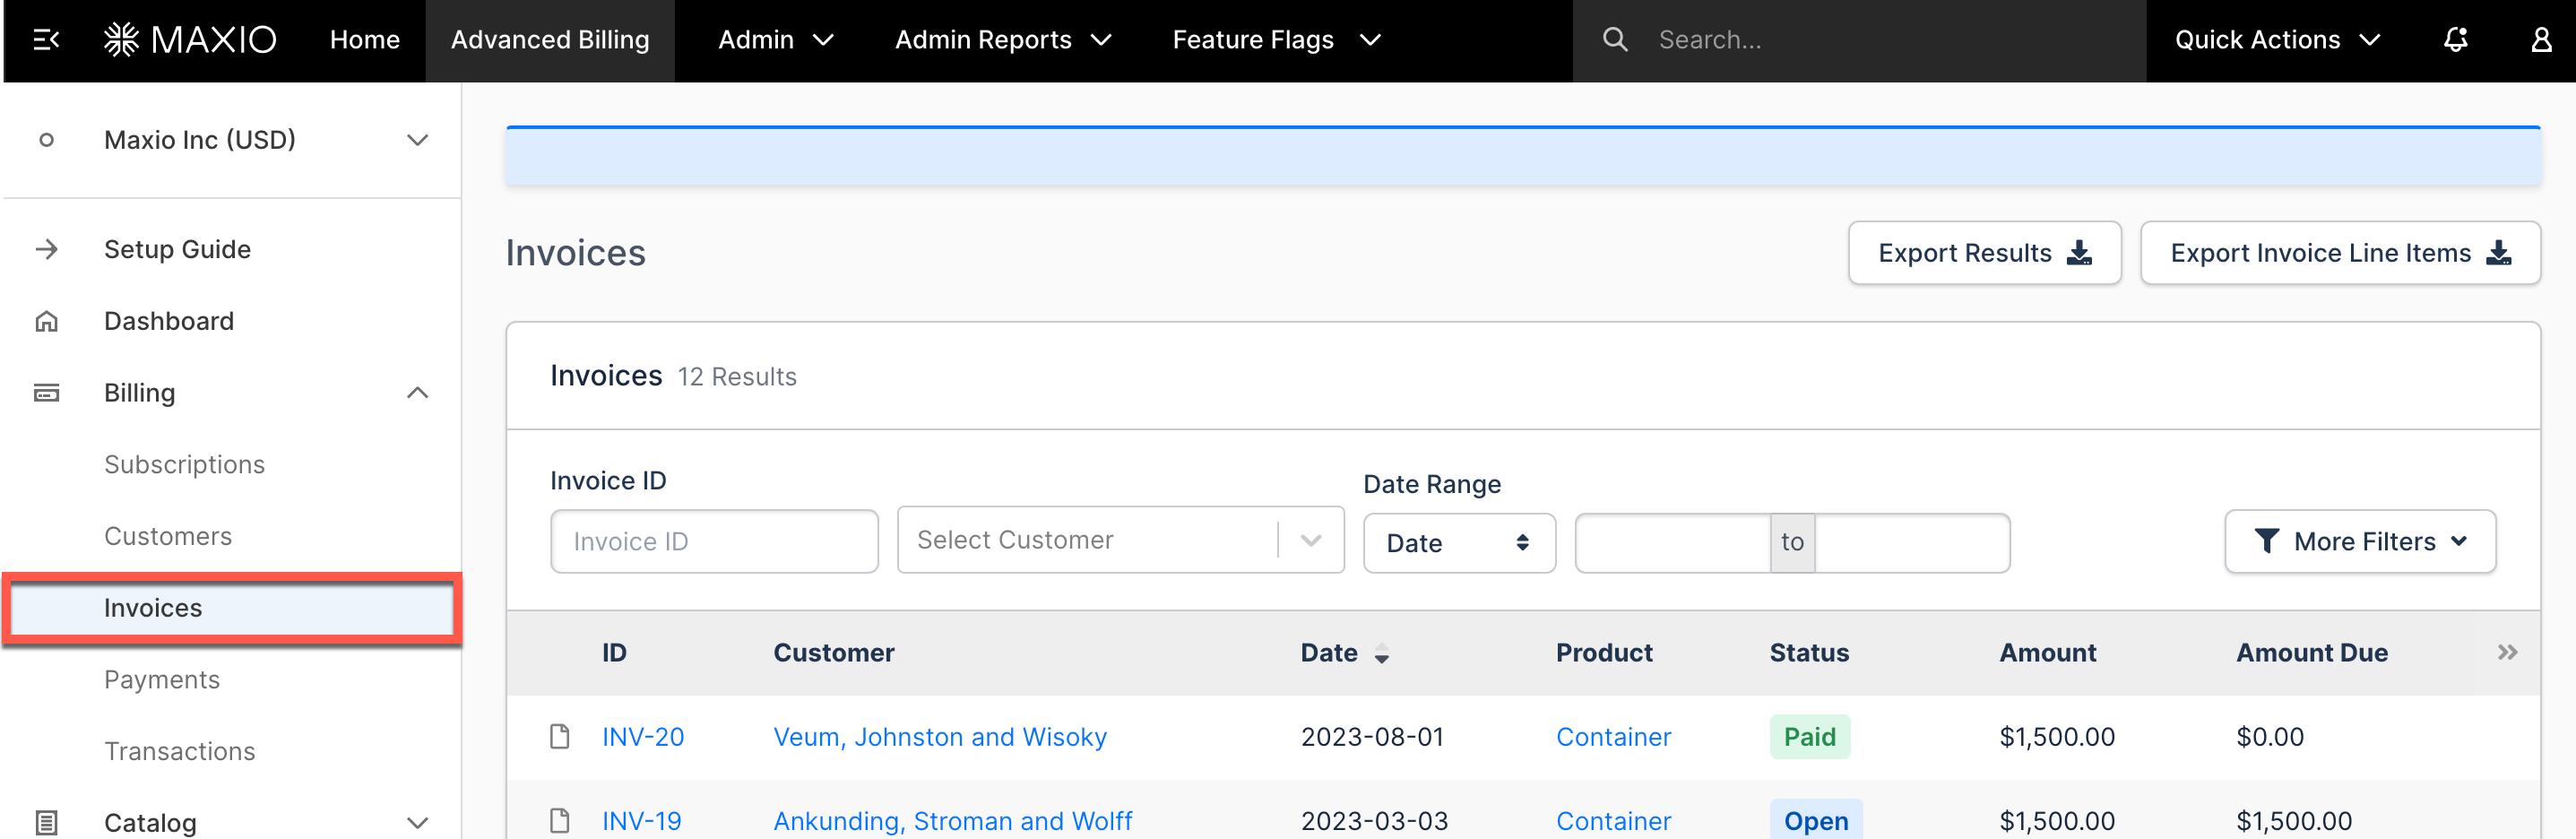
Task: Expand the Maxio Inc (USD) selector
Action: click(416, 140)
